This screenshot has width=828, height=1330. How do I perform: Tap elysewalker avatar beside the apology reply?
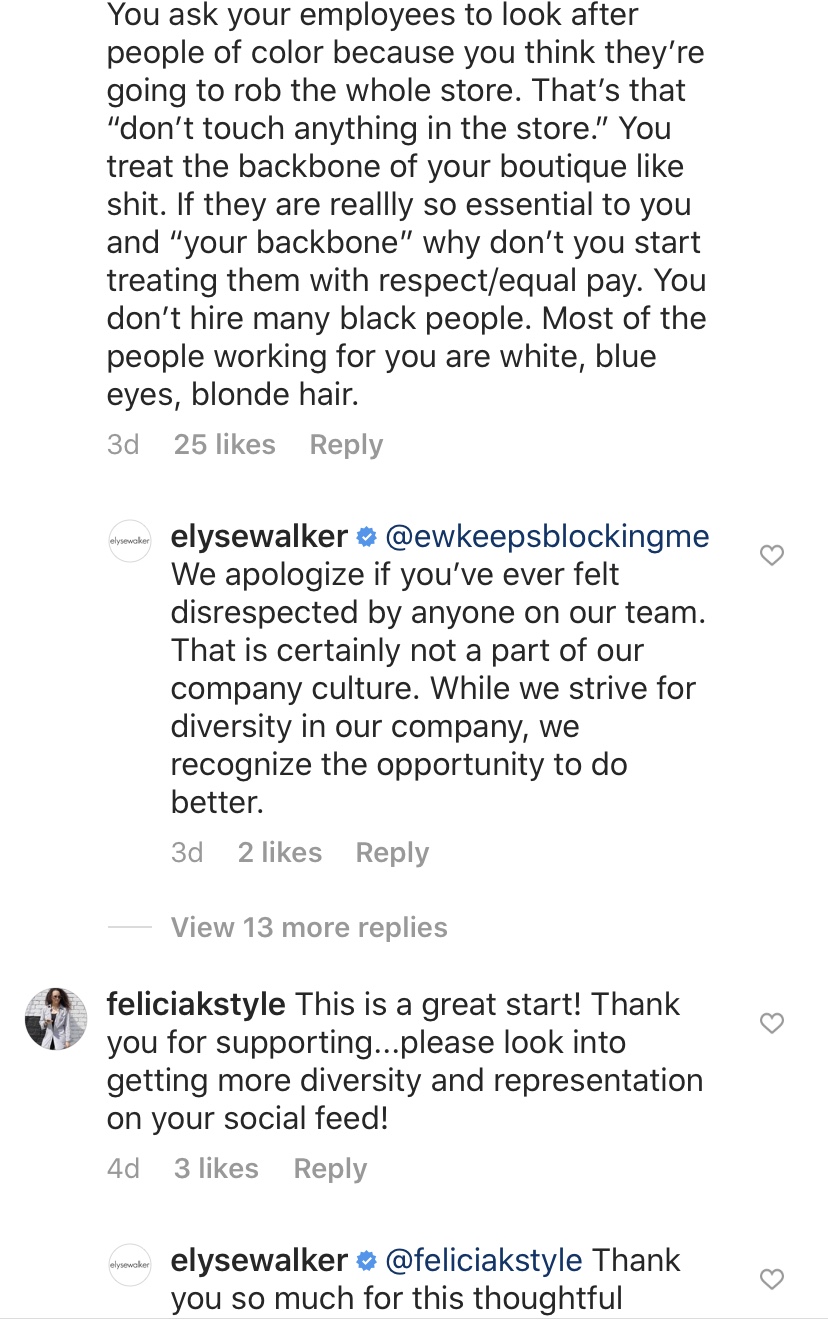(x=129, y=541)
